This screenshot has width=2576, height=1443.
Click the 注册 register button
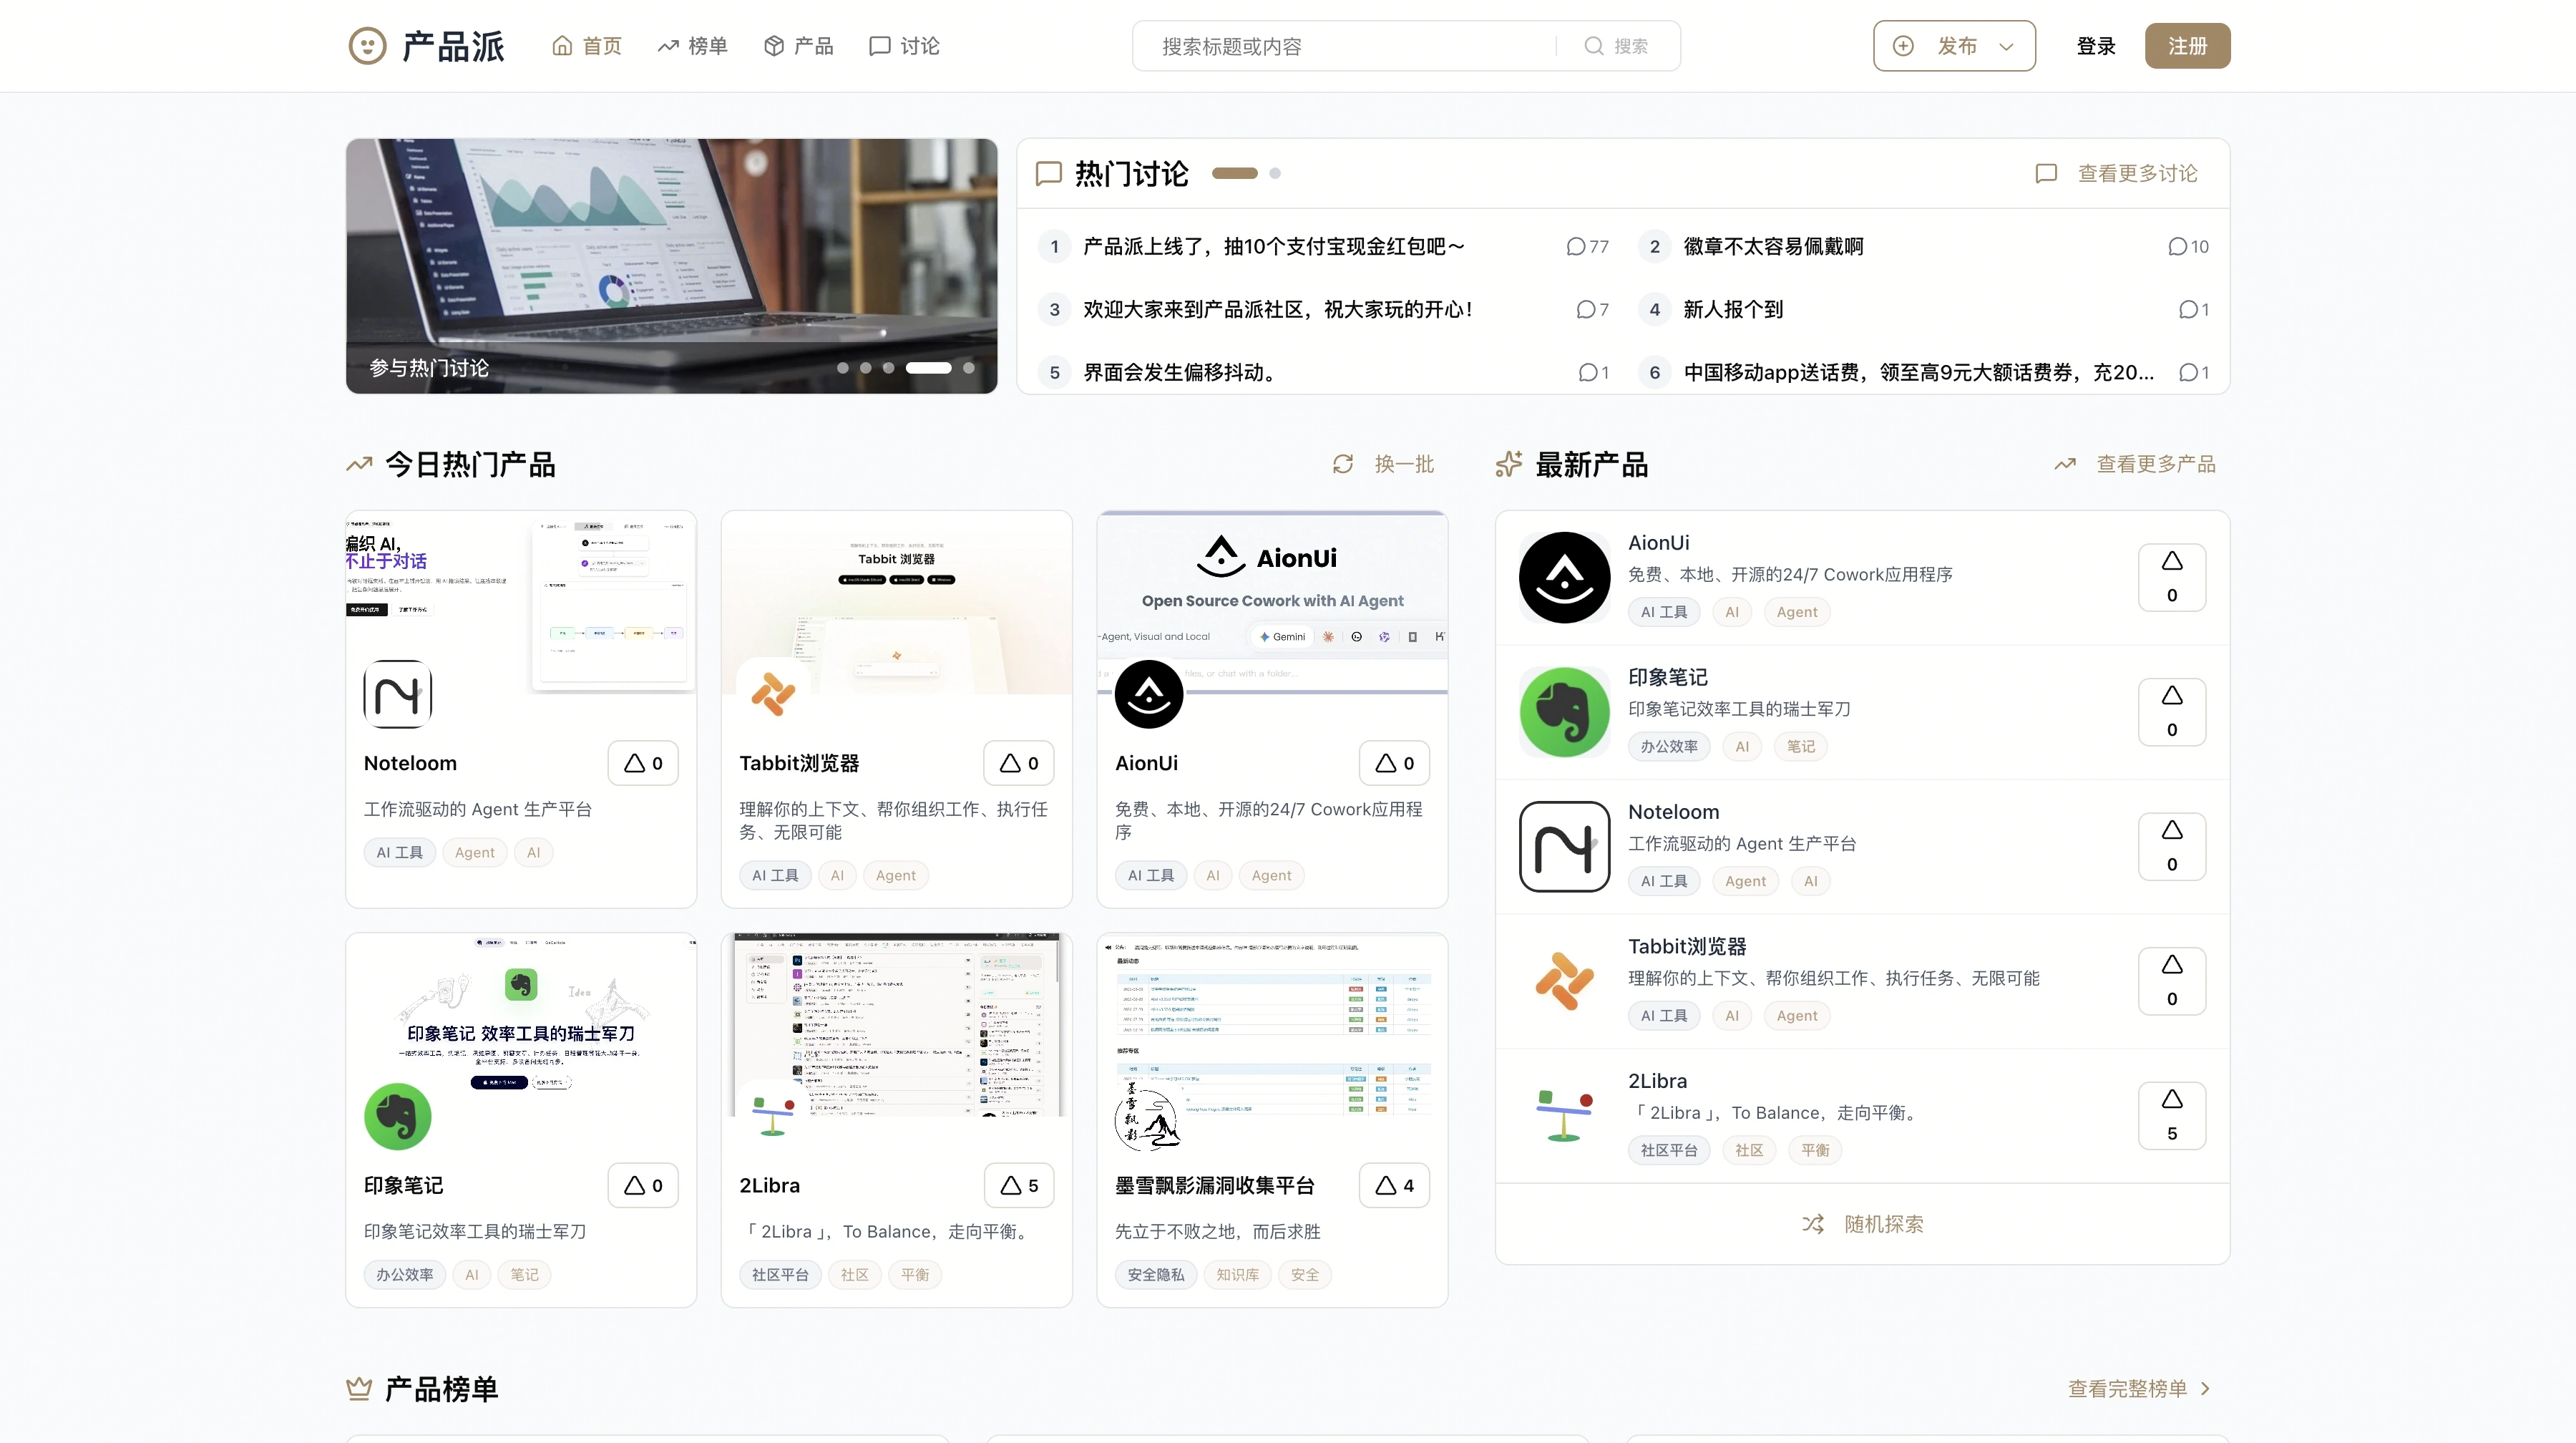[2187, 46]
